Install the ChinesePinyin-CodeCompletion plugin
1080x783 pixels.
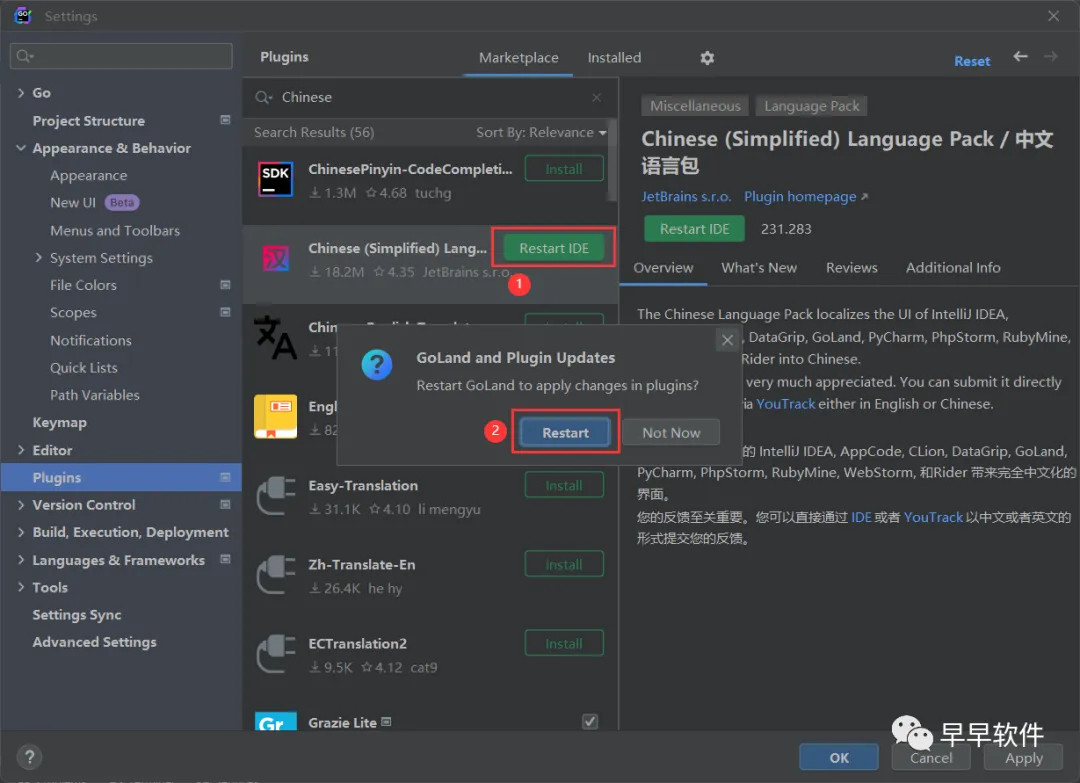tap(564, 169)
